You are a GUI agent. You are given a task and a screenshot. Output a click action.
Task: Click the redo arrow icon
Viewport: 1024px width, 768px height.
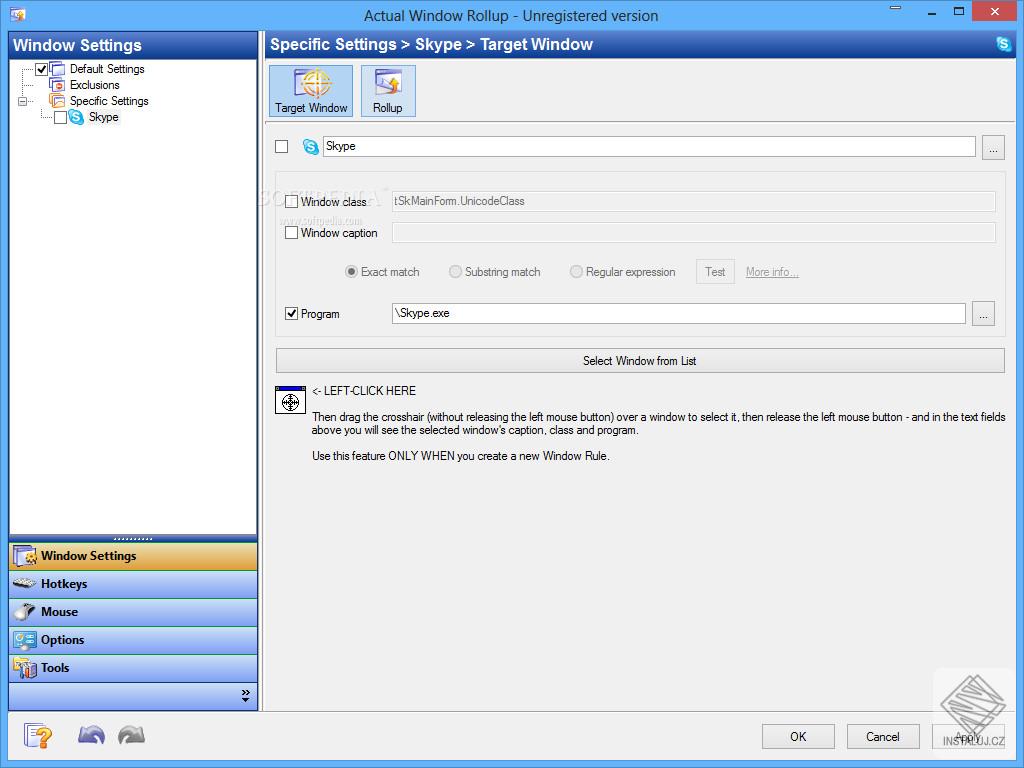[x=131, y=736]
